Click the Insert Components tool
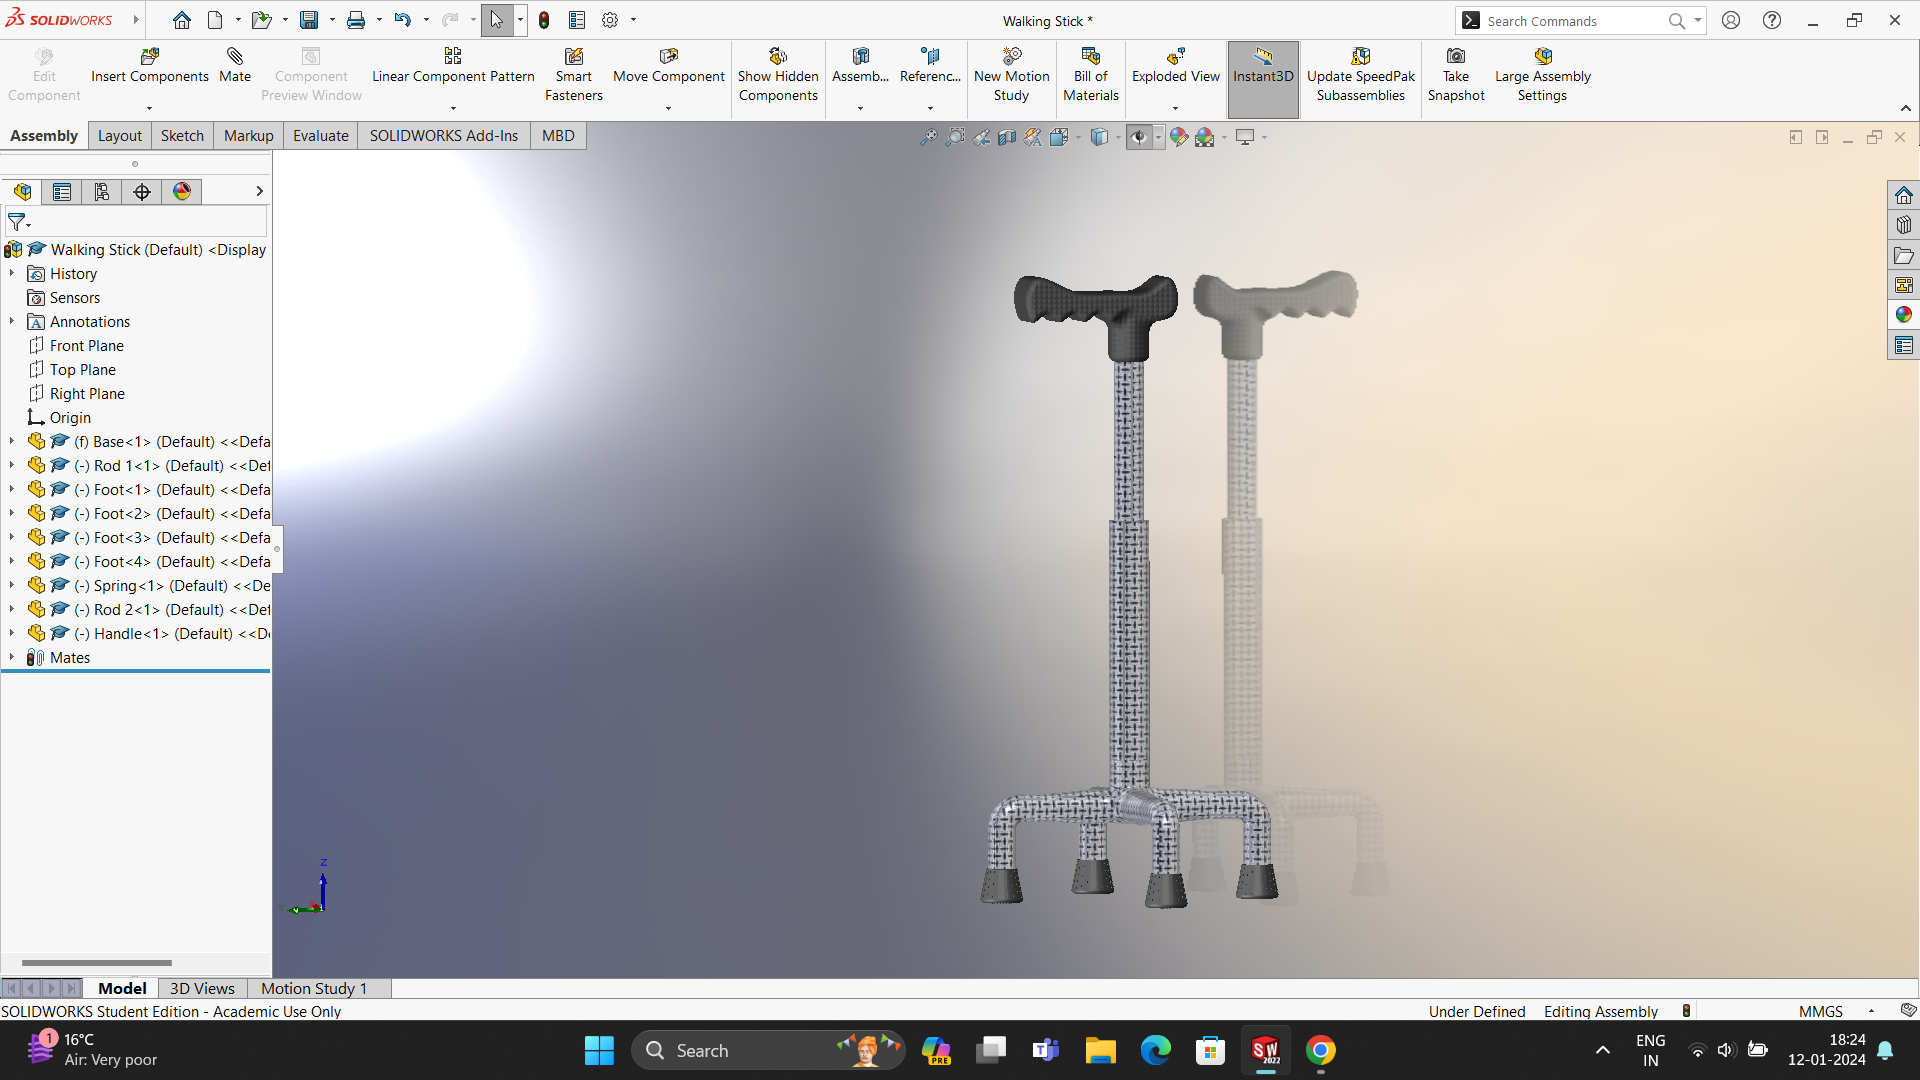Image resolution: width=1920 pixels, height=1080 pixels. point(149,66)
